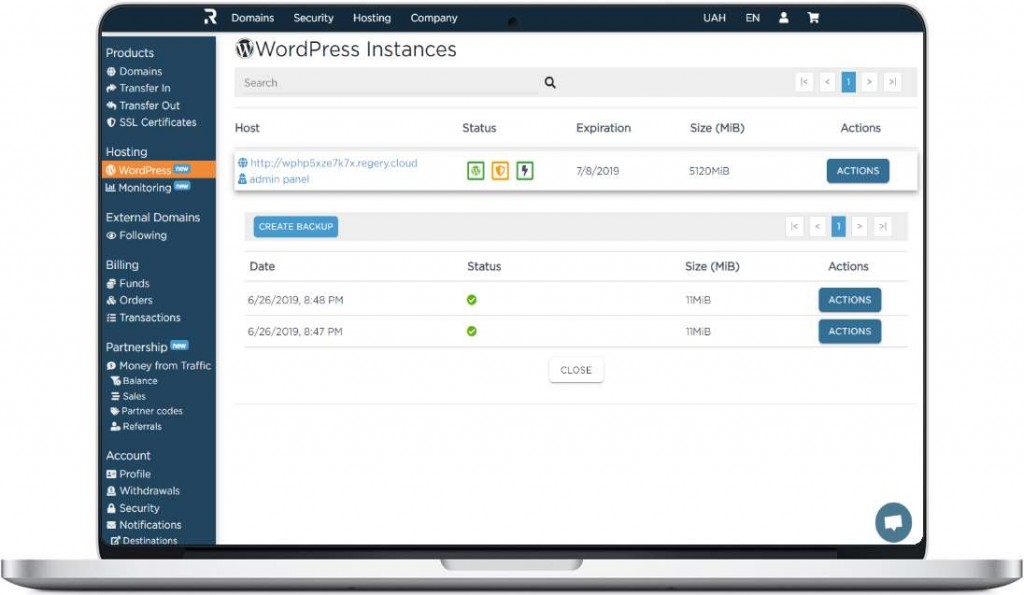Open Following under External Domains
The width and height of the screenshot is (1024, 595).
point(136,235)
